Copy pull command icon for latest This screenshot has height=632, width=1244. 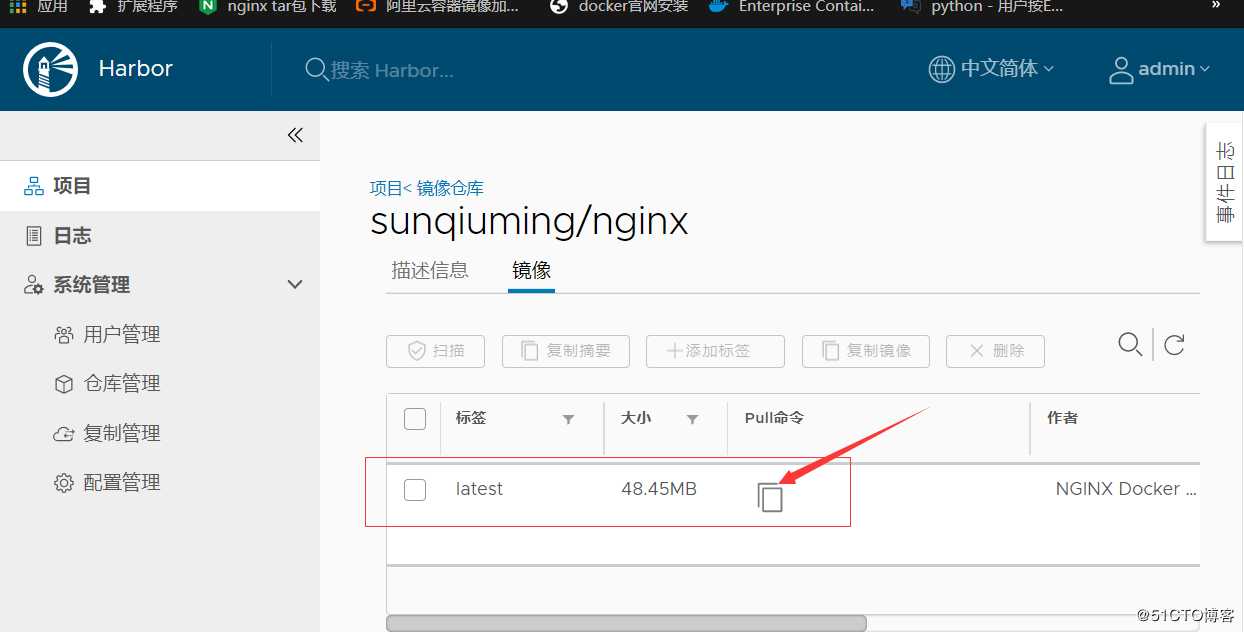pos(770,496)
